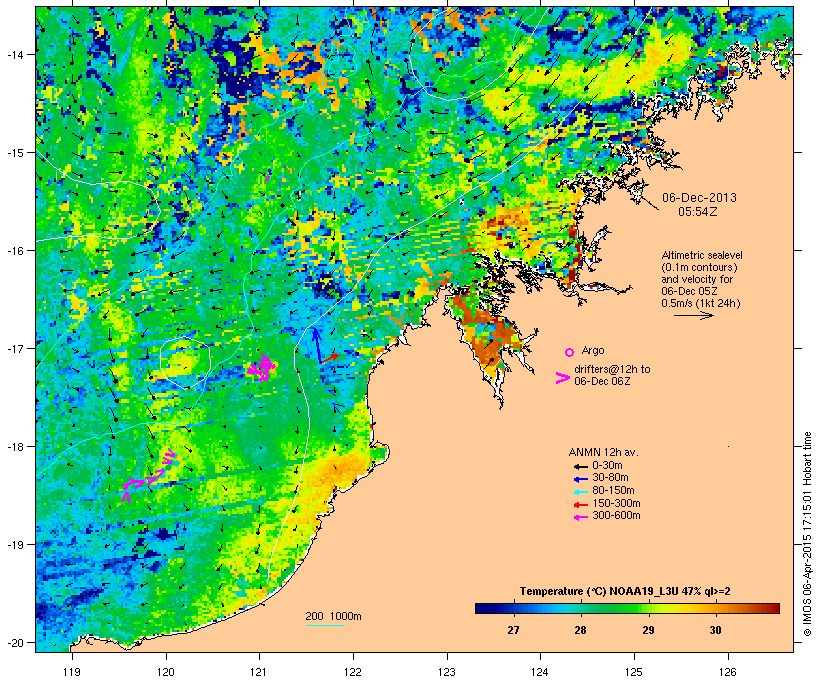Viewport: 820px width, 680px height.
Task: Click the time text 05:54Z
Action: [x=698, y=212]
